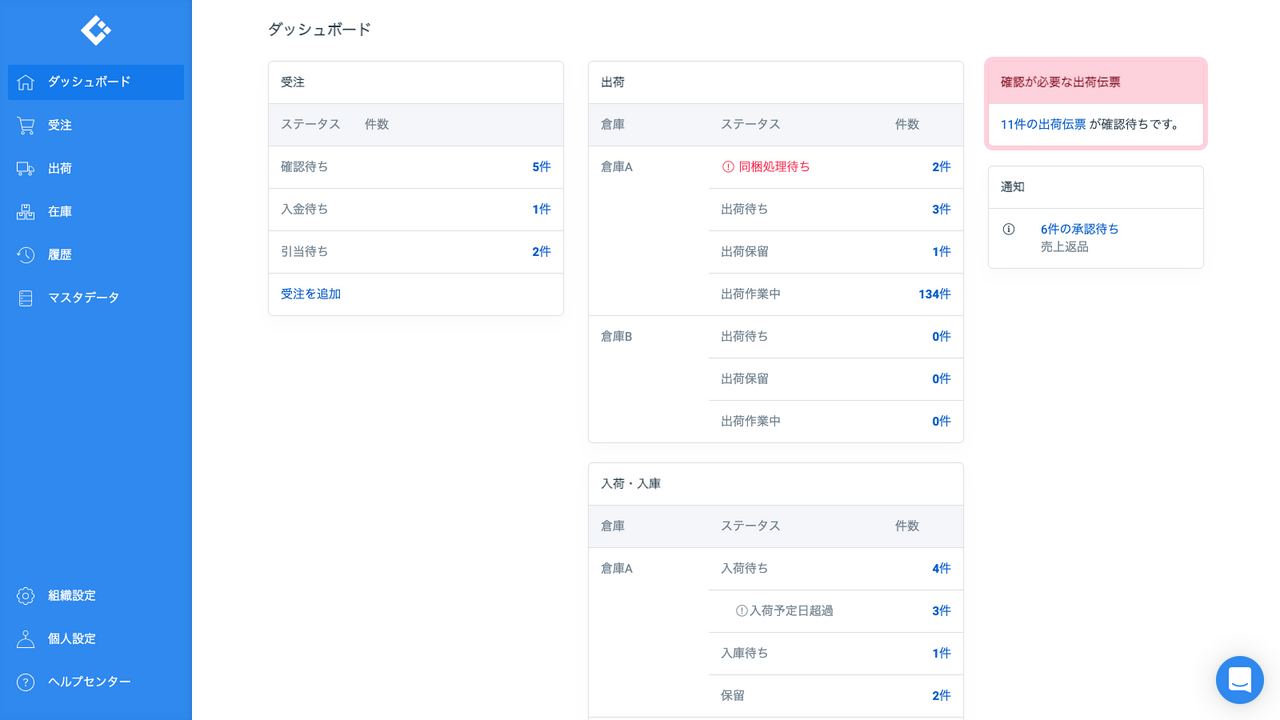Viewport: 1280px width, 720px height.
Task: Click the 6件の承認待ち notification link
Action: 1081,228
